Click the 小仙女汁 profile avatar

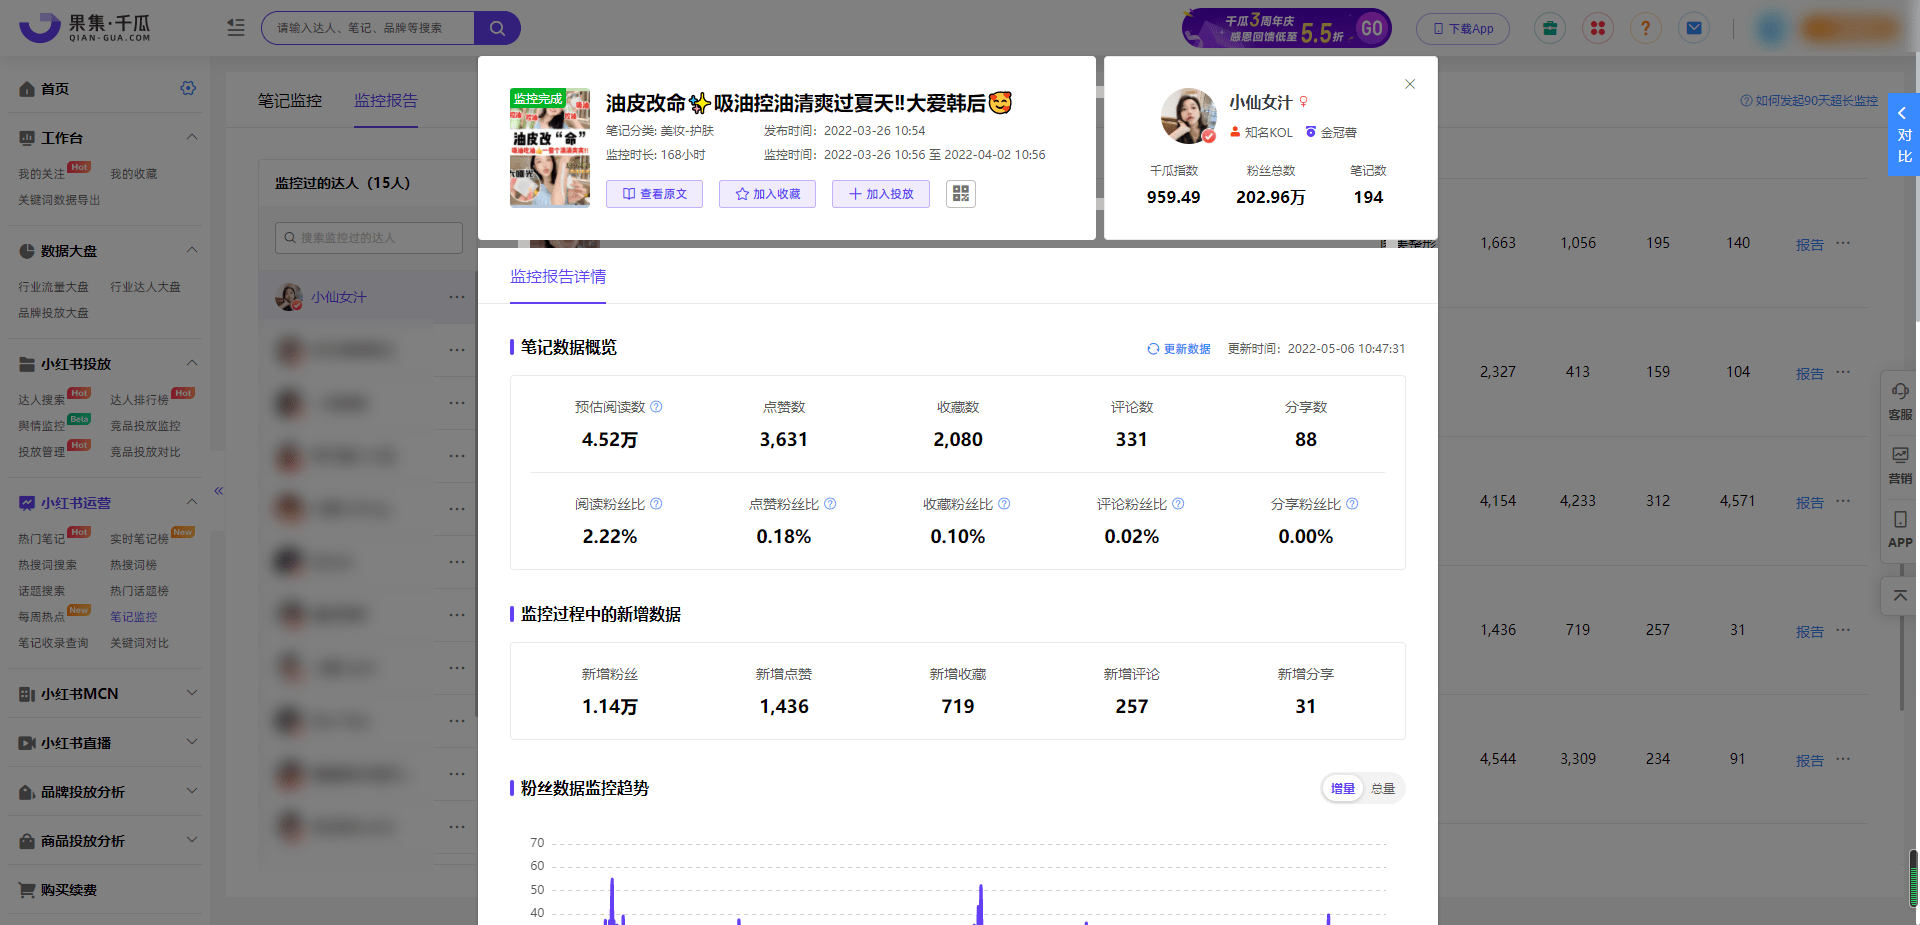coord(1189,116)
